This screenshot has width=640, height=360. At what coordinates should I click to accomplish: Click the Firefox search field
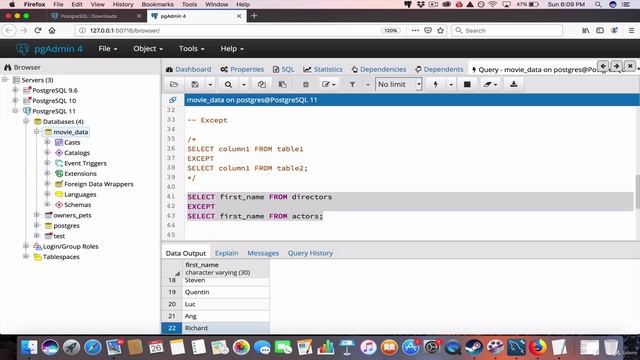507,30
